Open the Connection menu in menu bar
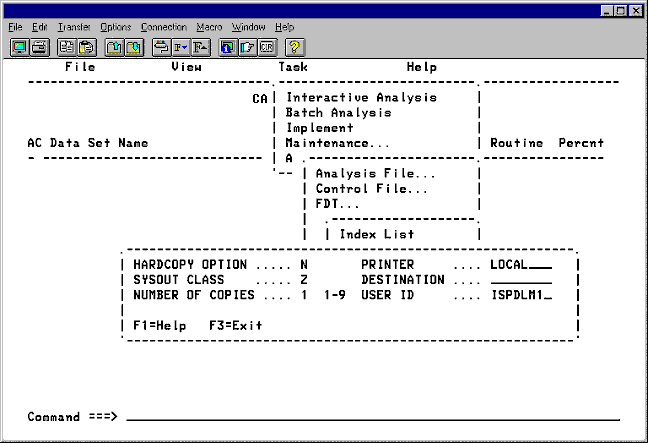 coord(163,26)
